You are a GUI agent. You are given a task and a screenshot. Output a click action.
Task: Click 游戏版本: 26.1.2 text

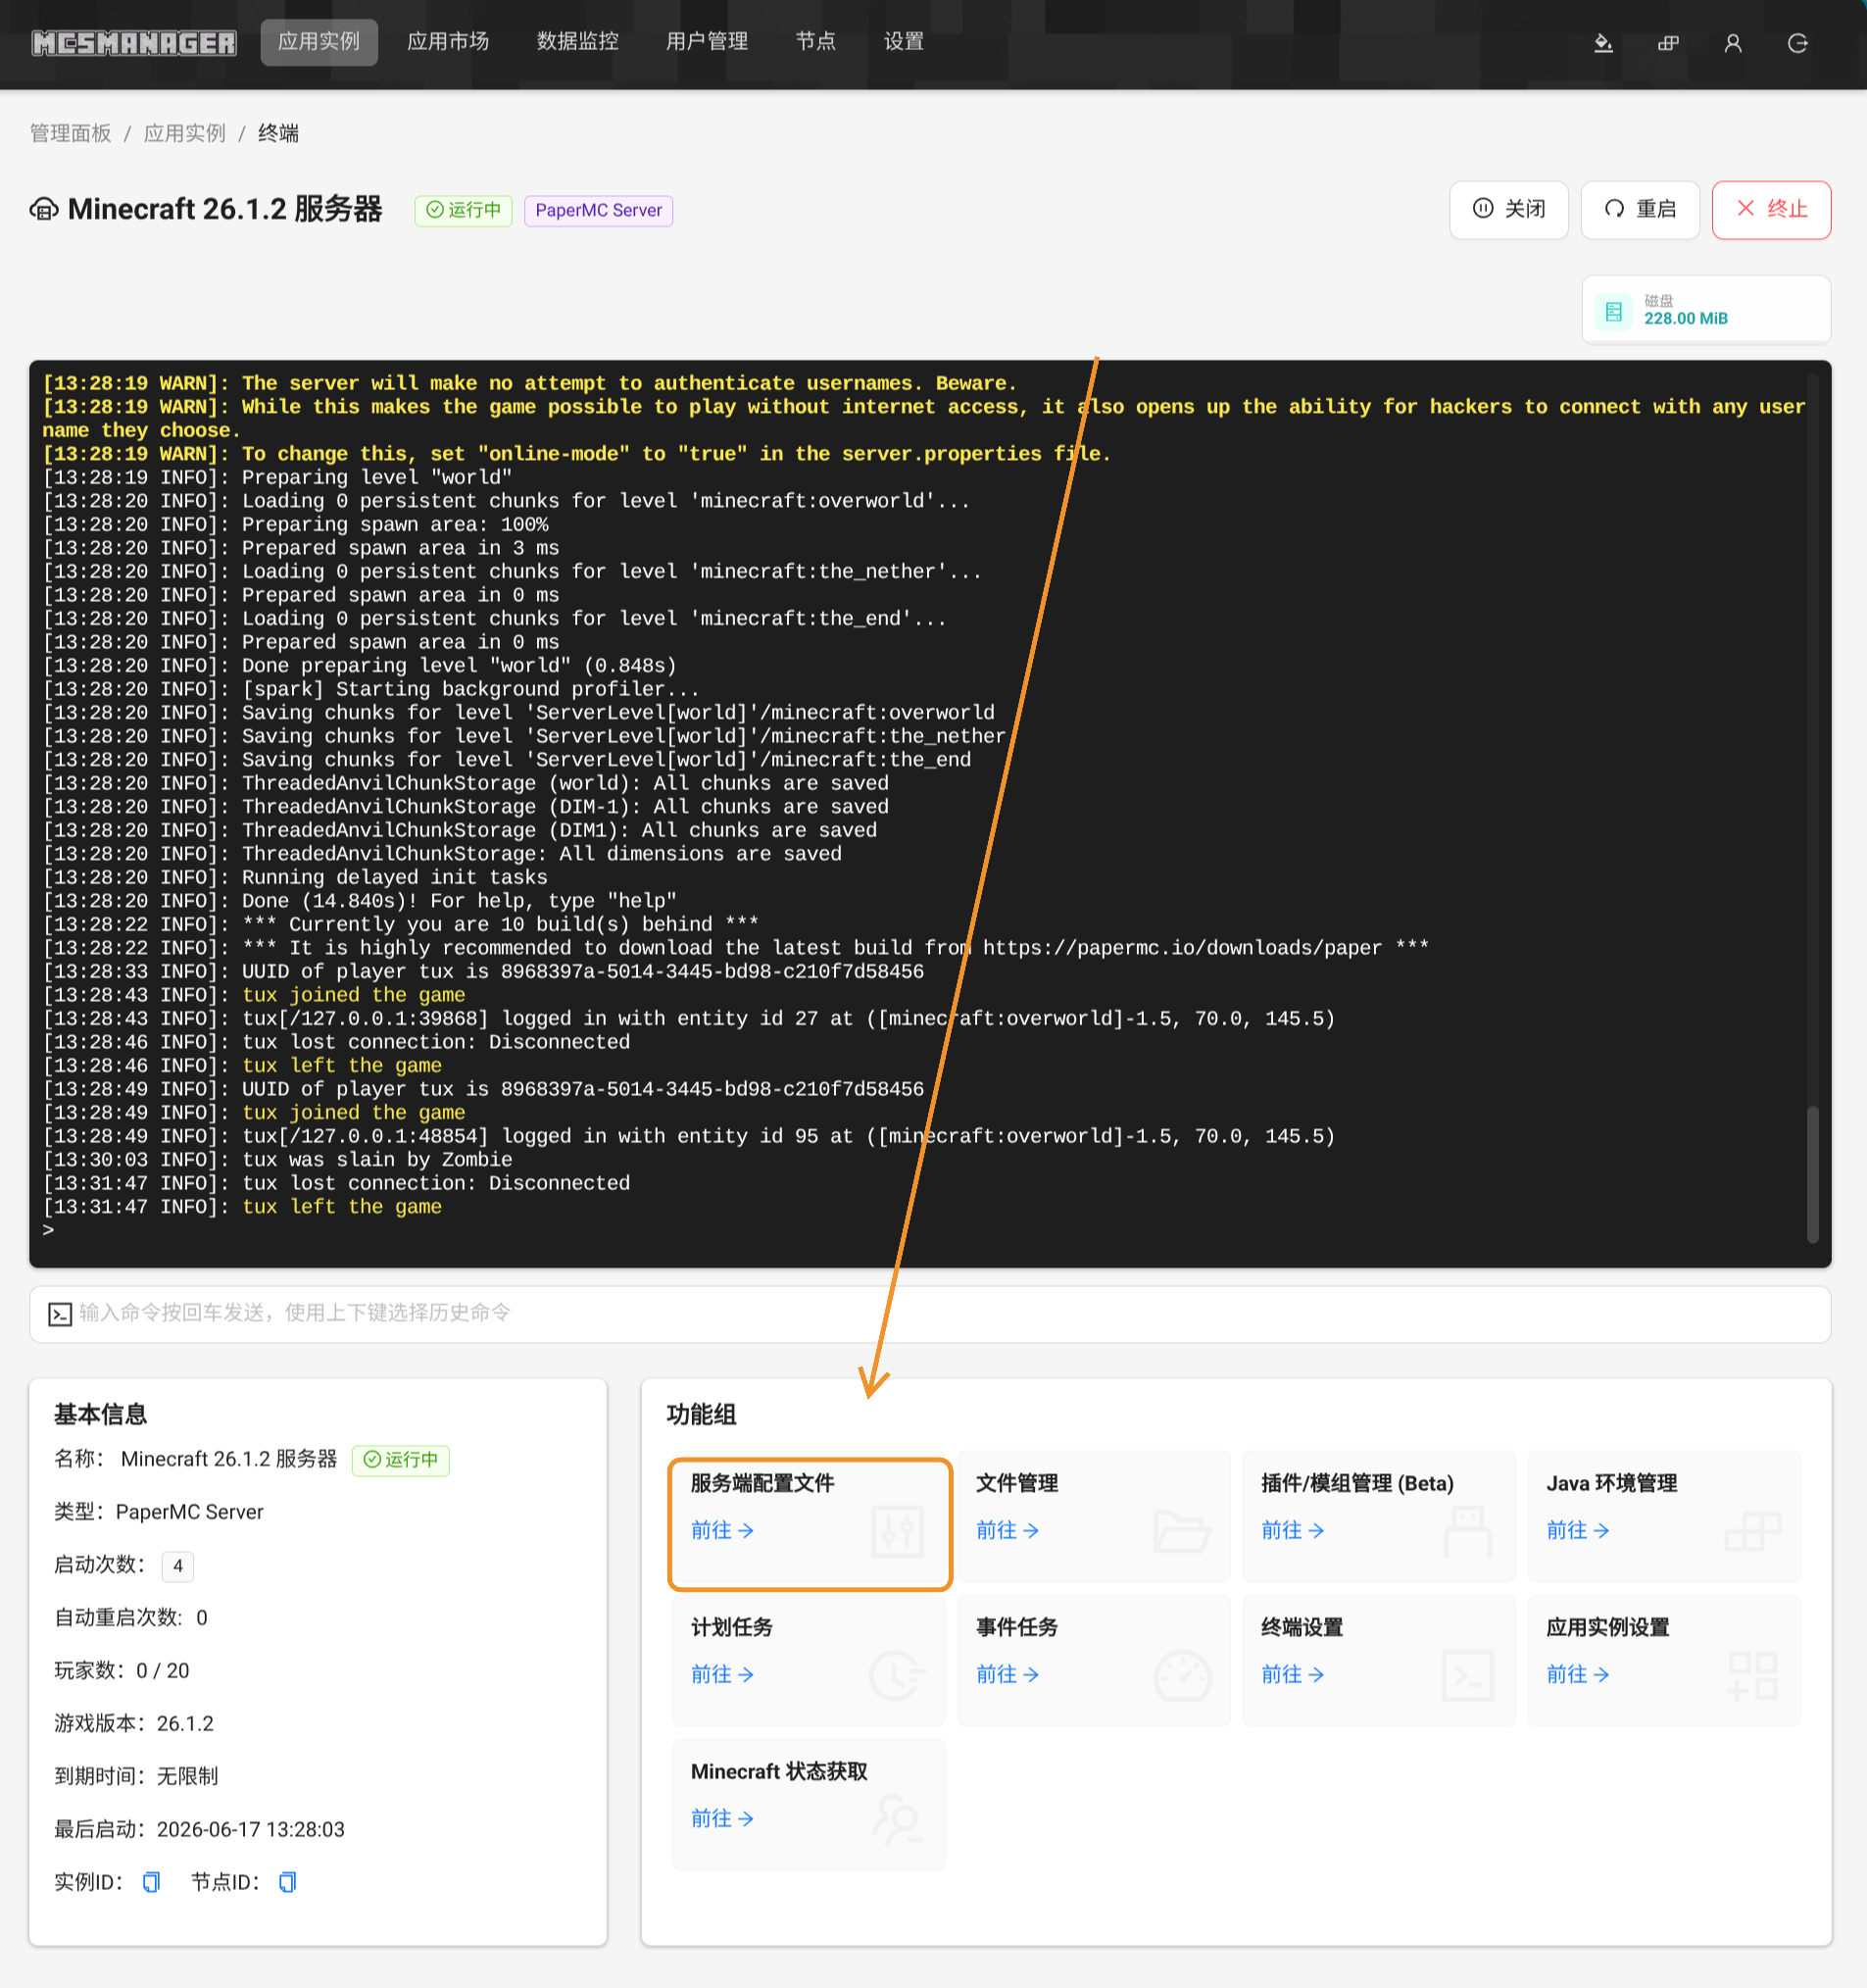pos(134,1724)
